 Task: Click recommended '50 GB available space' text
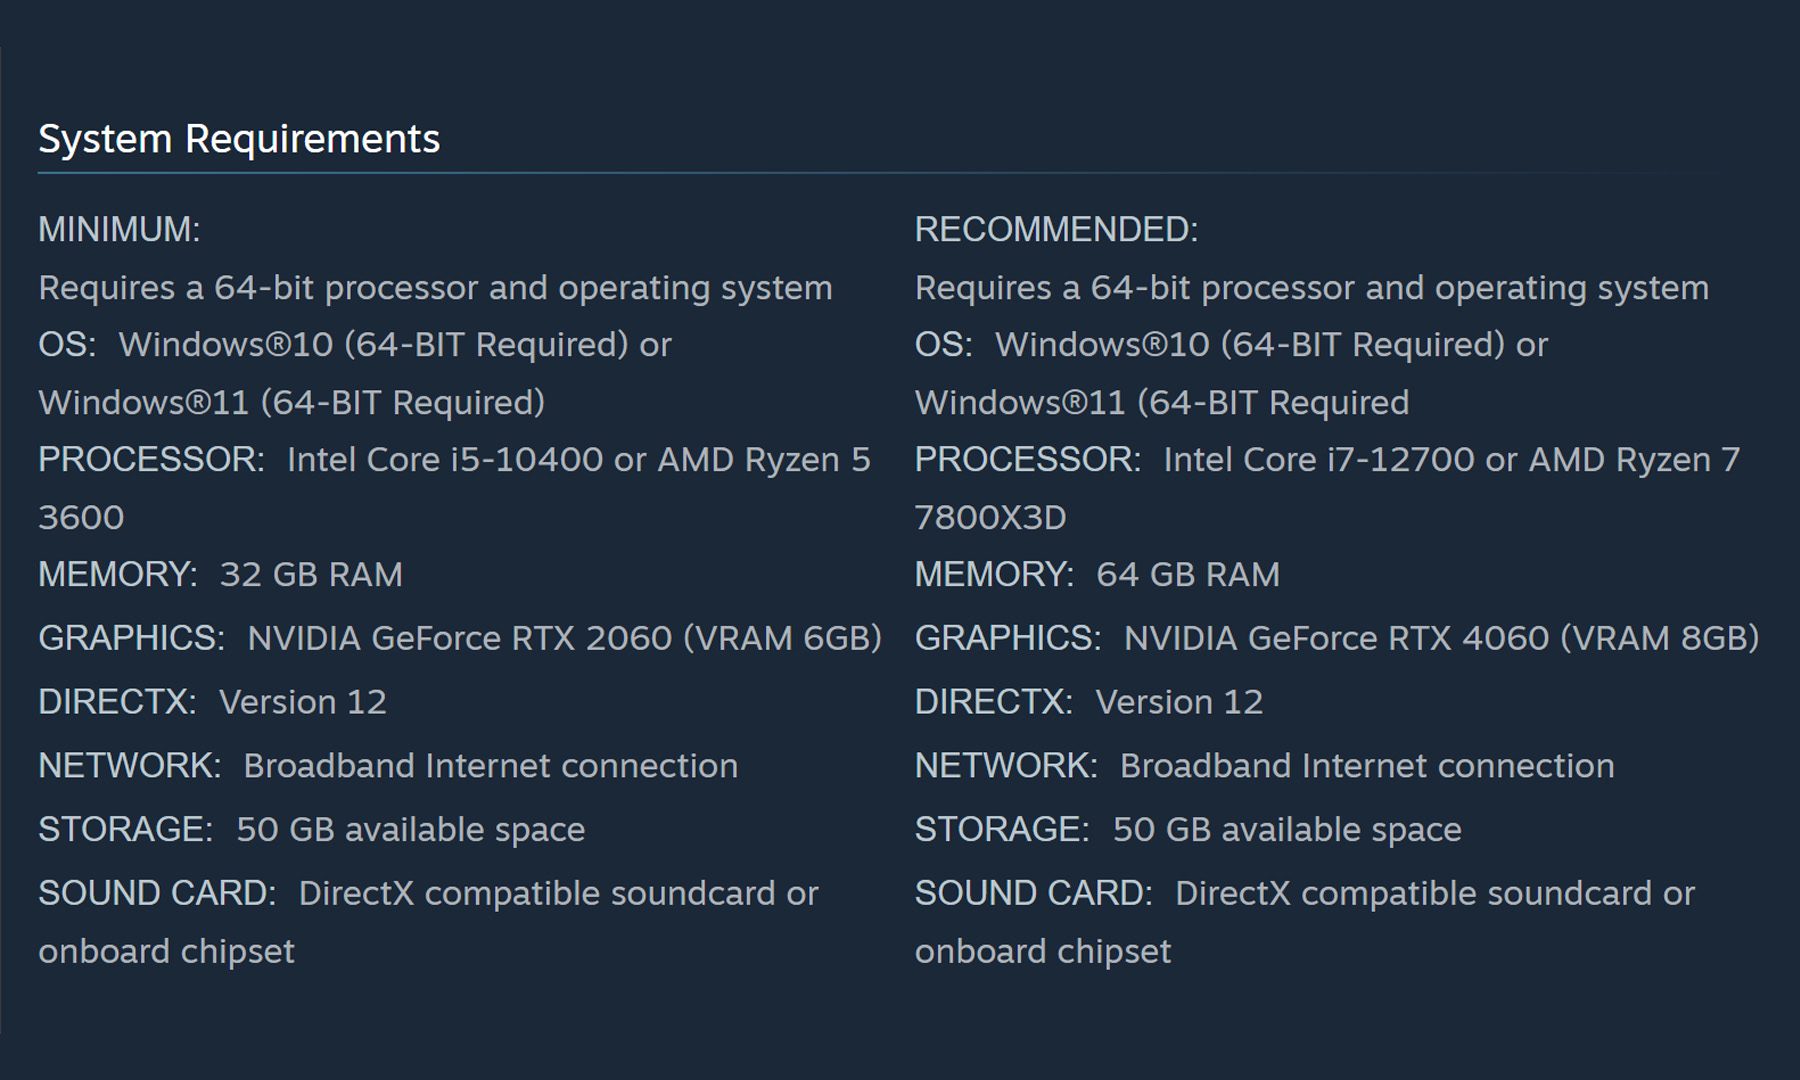tap(1288, 830)
